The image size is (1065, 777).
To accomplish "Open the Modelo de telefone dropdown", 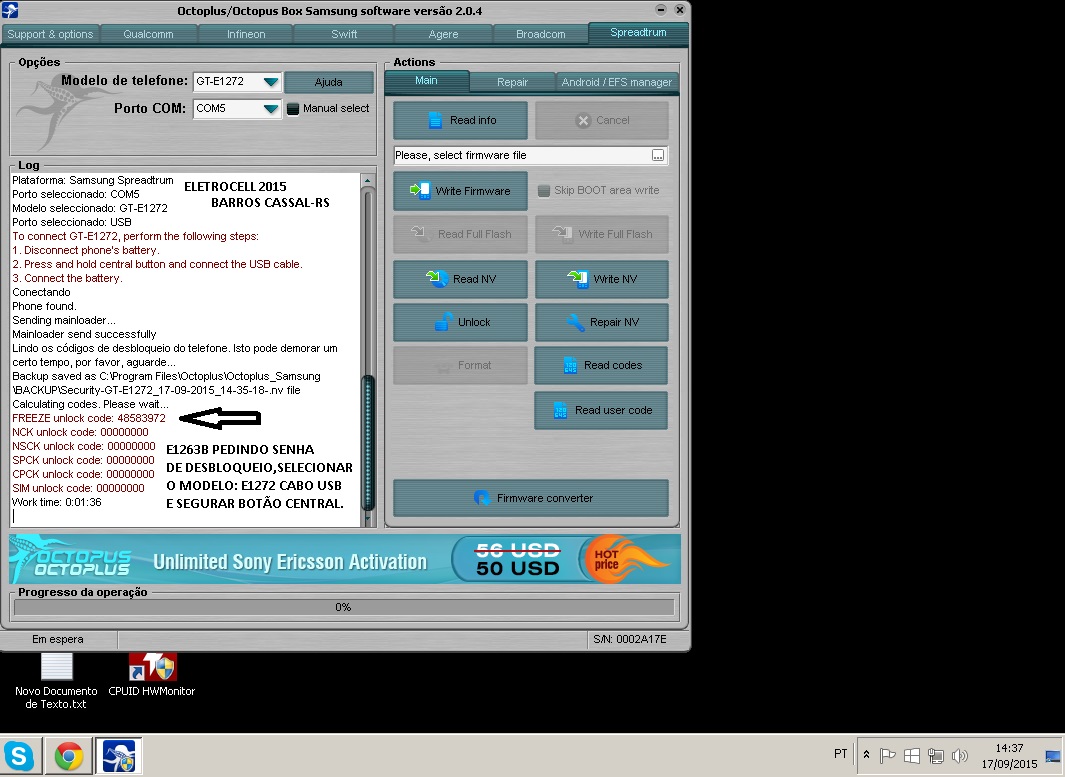I will [x=271, y=82].
